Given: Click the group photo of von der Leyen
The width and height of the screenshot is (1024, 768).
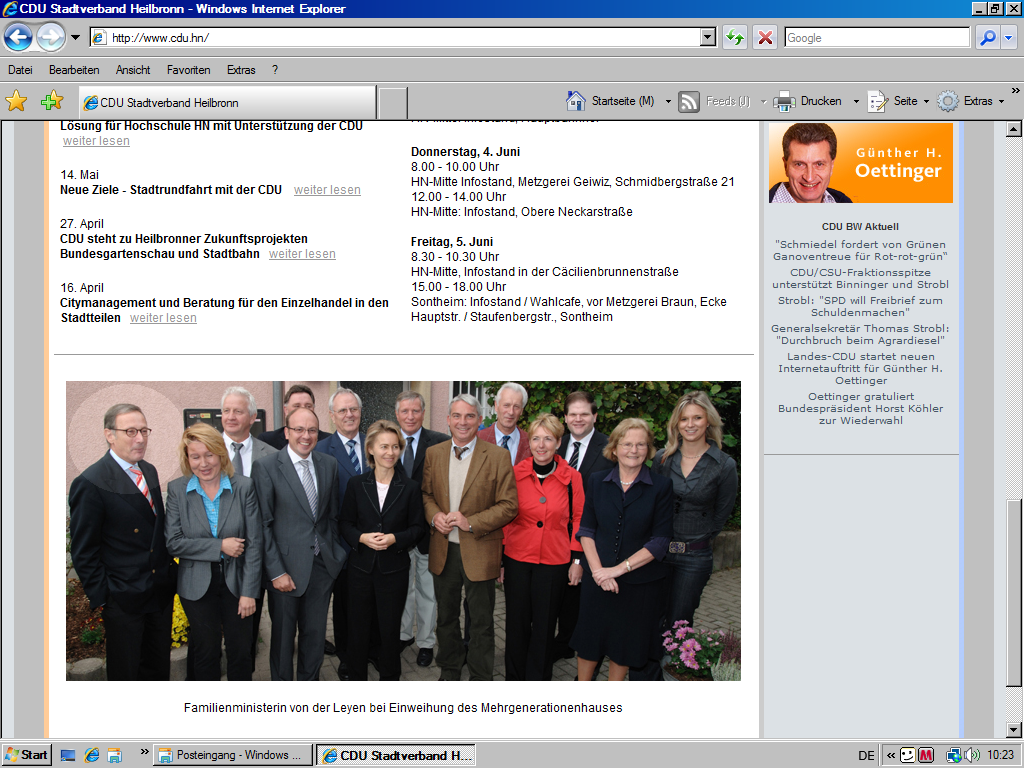Looking at the screenshot, I should pyautogui.click(x=403, y=530).
